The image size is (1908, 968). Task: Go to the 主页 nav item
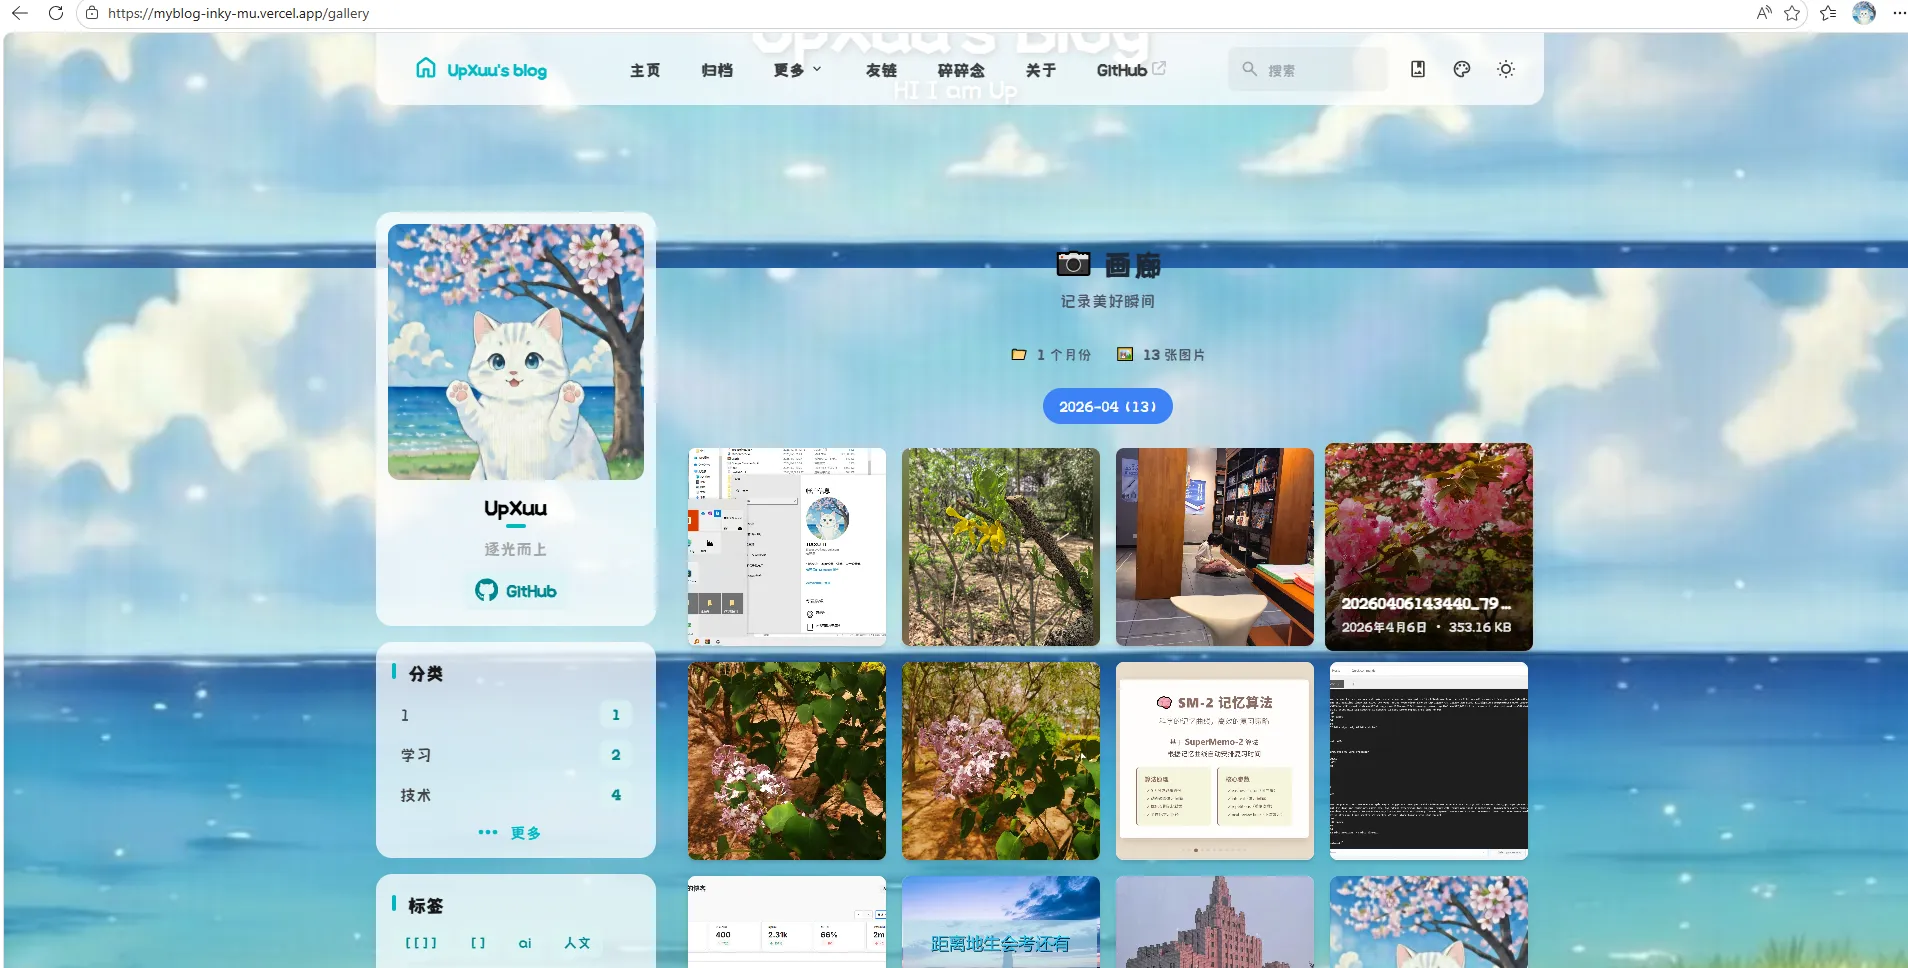pyautogui.click(x=645, y=70)
